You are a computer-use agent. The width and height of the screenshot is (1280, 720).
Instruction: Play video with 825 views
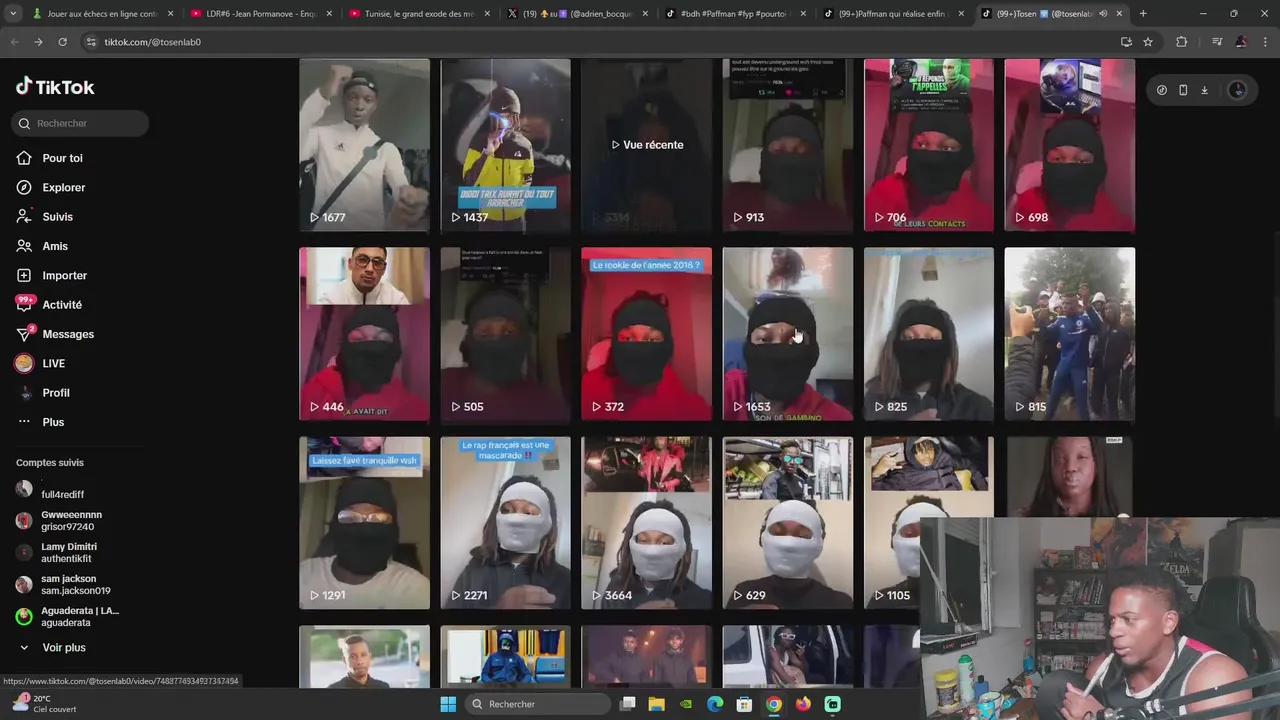click(929, 334)
